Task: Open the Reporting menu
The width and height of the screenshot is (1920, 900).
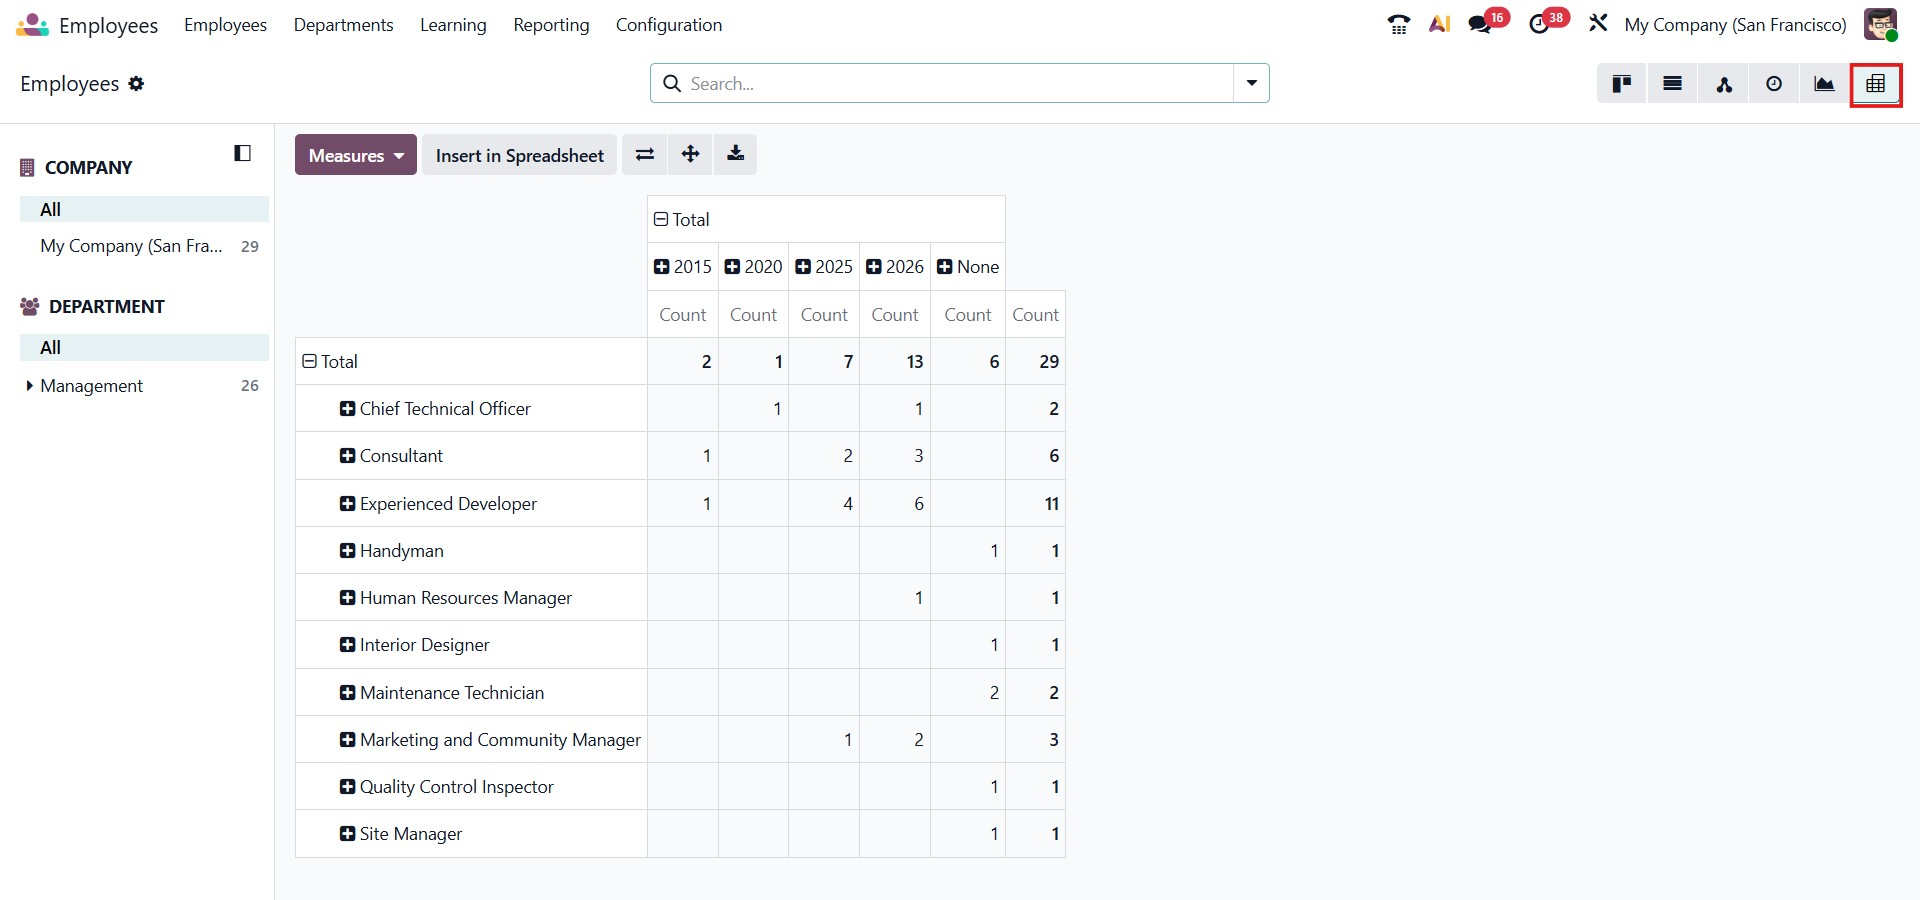Action: (x=551, y=25)
